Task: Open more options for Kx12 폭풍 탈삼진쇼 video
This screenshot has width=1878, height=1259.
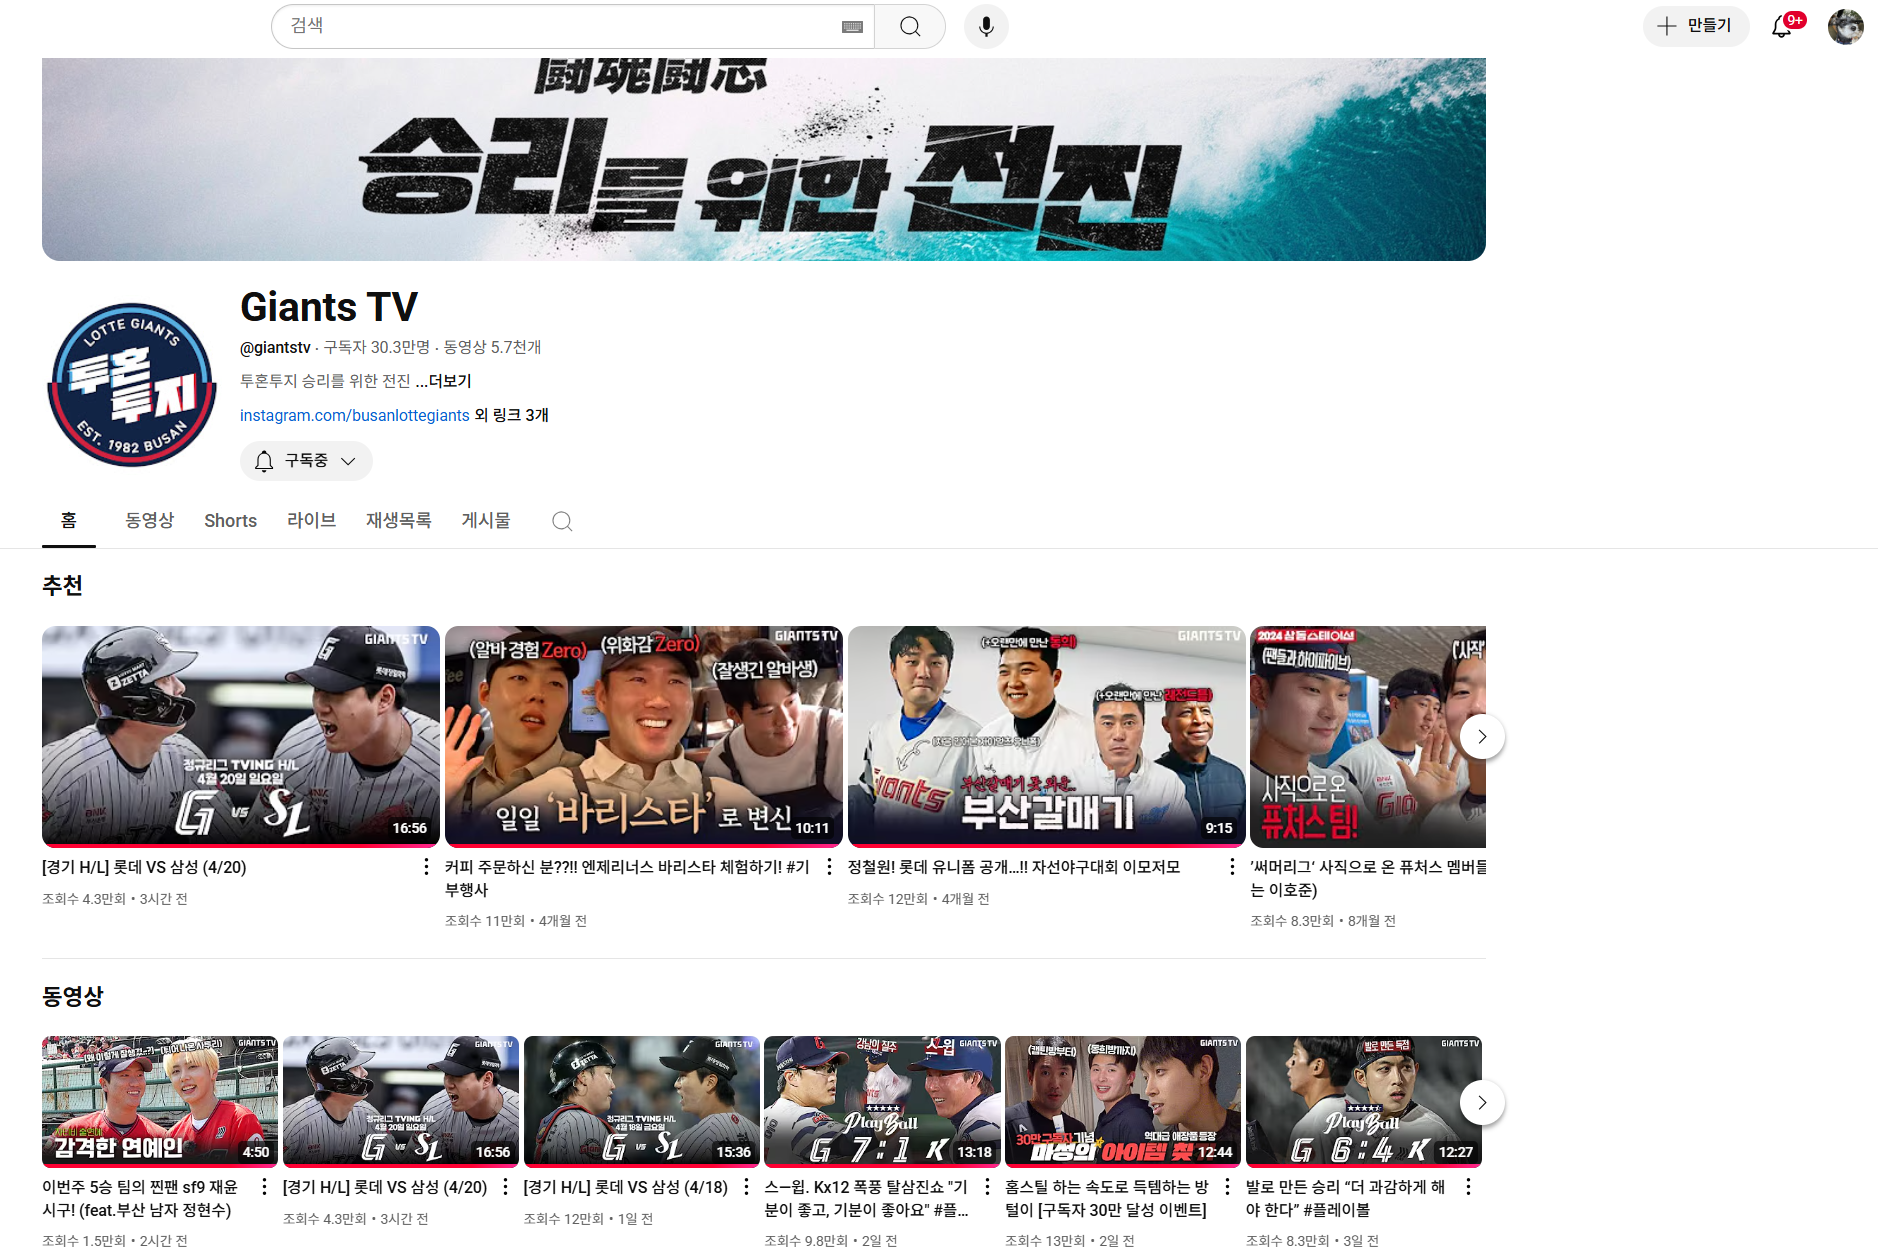Action: click(x=987, y=1187)
